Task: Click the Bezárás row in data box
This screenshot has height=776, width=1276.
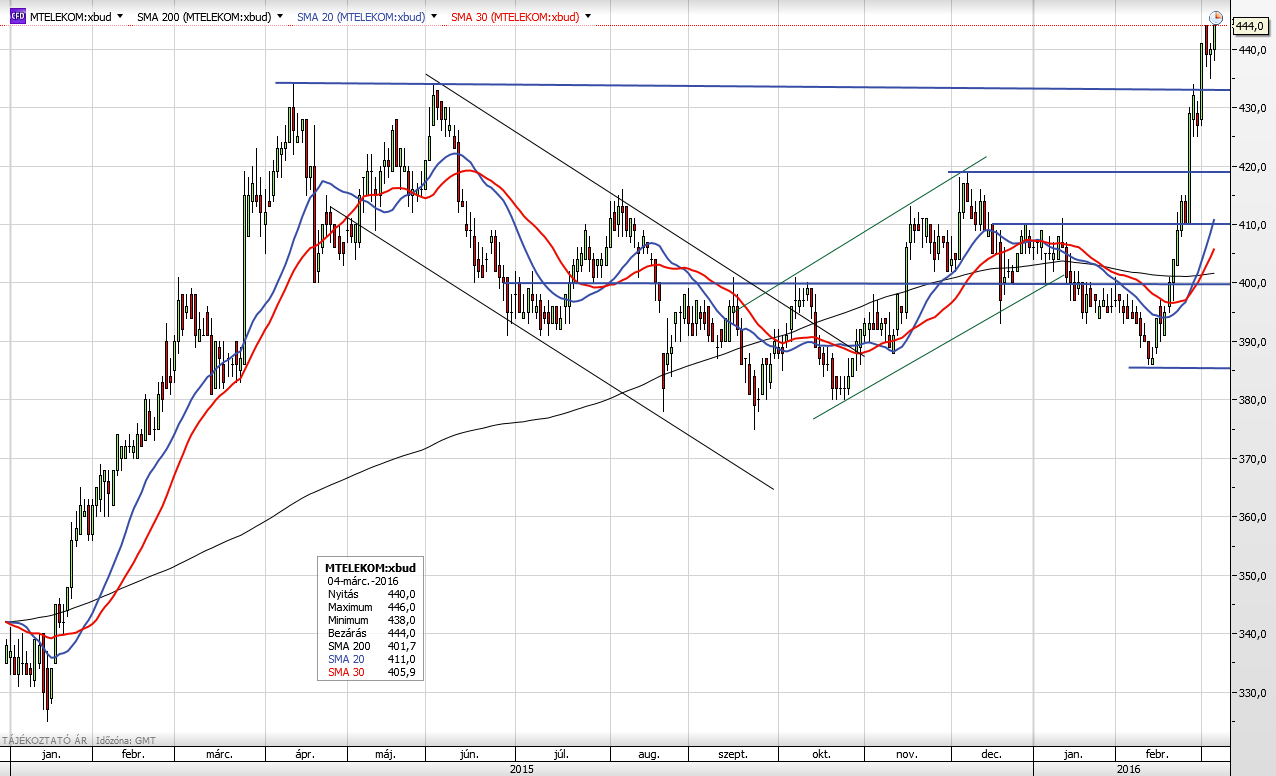Action: (371, 633)
